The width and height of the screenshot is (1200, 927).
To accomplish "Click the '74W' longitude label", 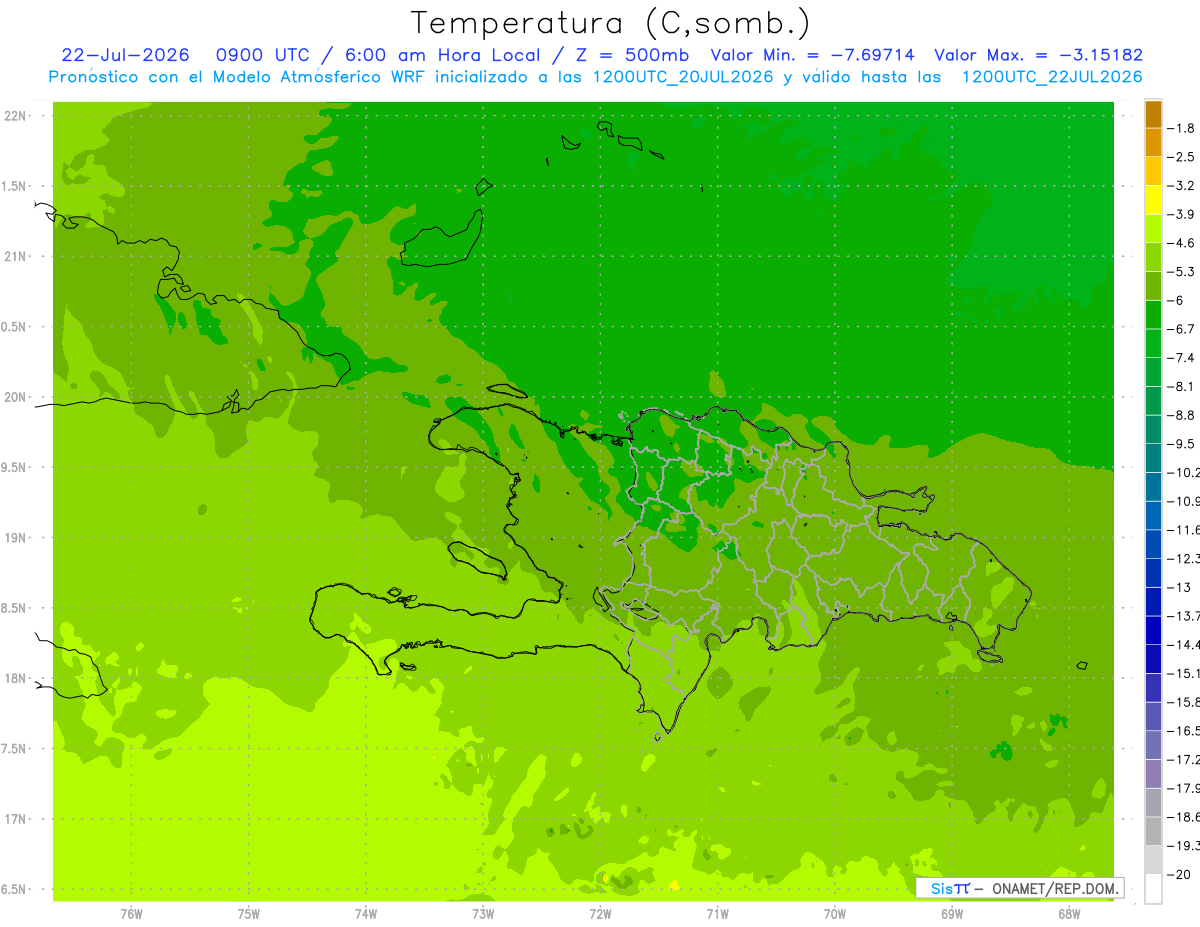I will coord(366,914).
